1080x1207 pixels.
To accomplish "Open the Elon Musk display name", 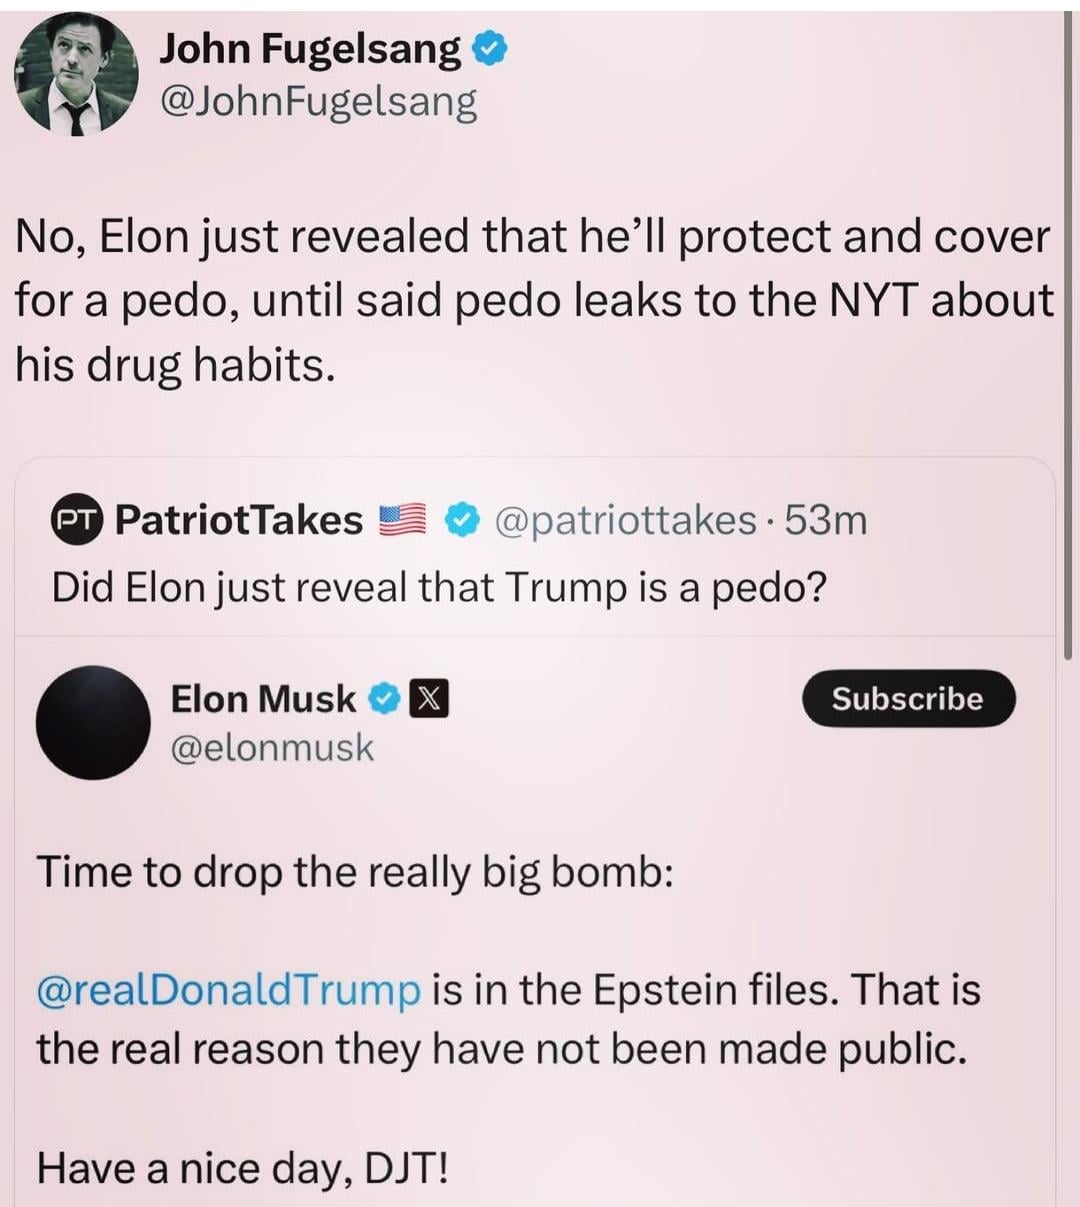I will [263, 698].
